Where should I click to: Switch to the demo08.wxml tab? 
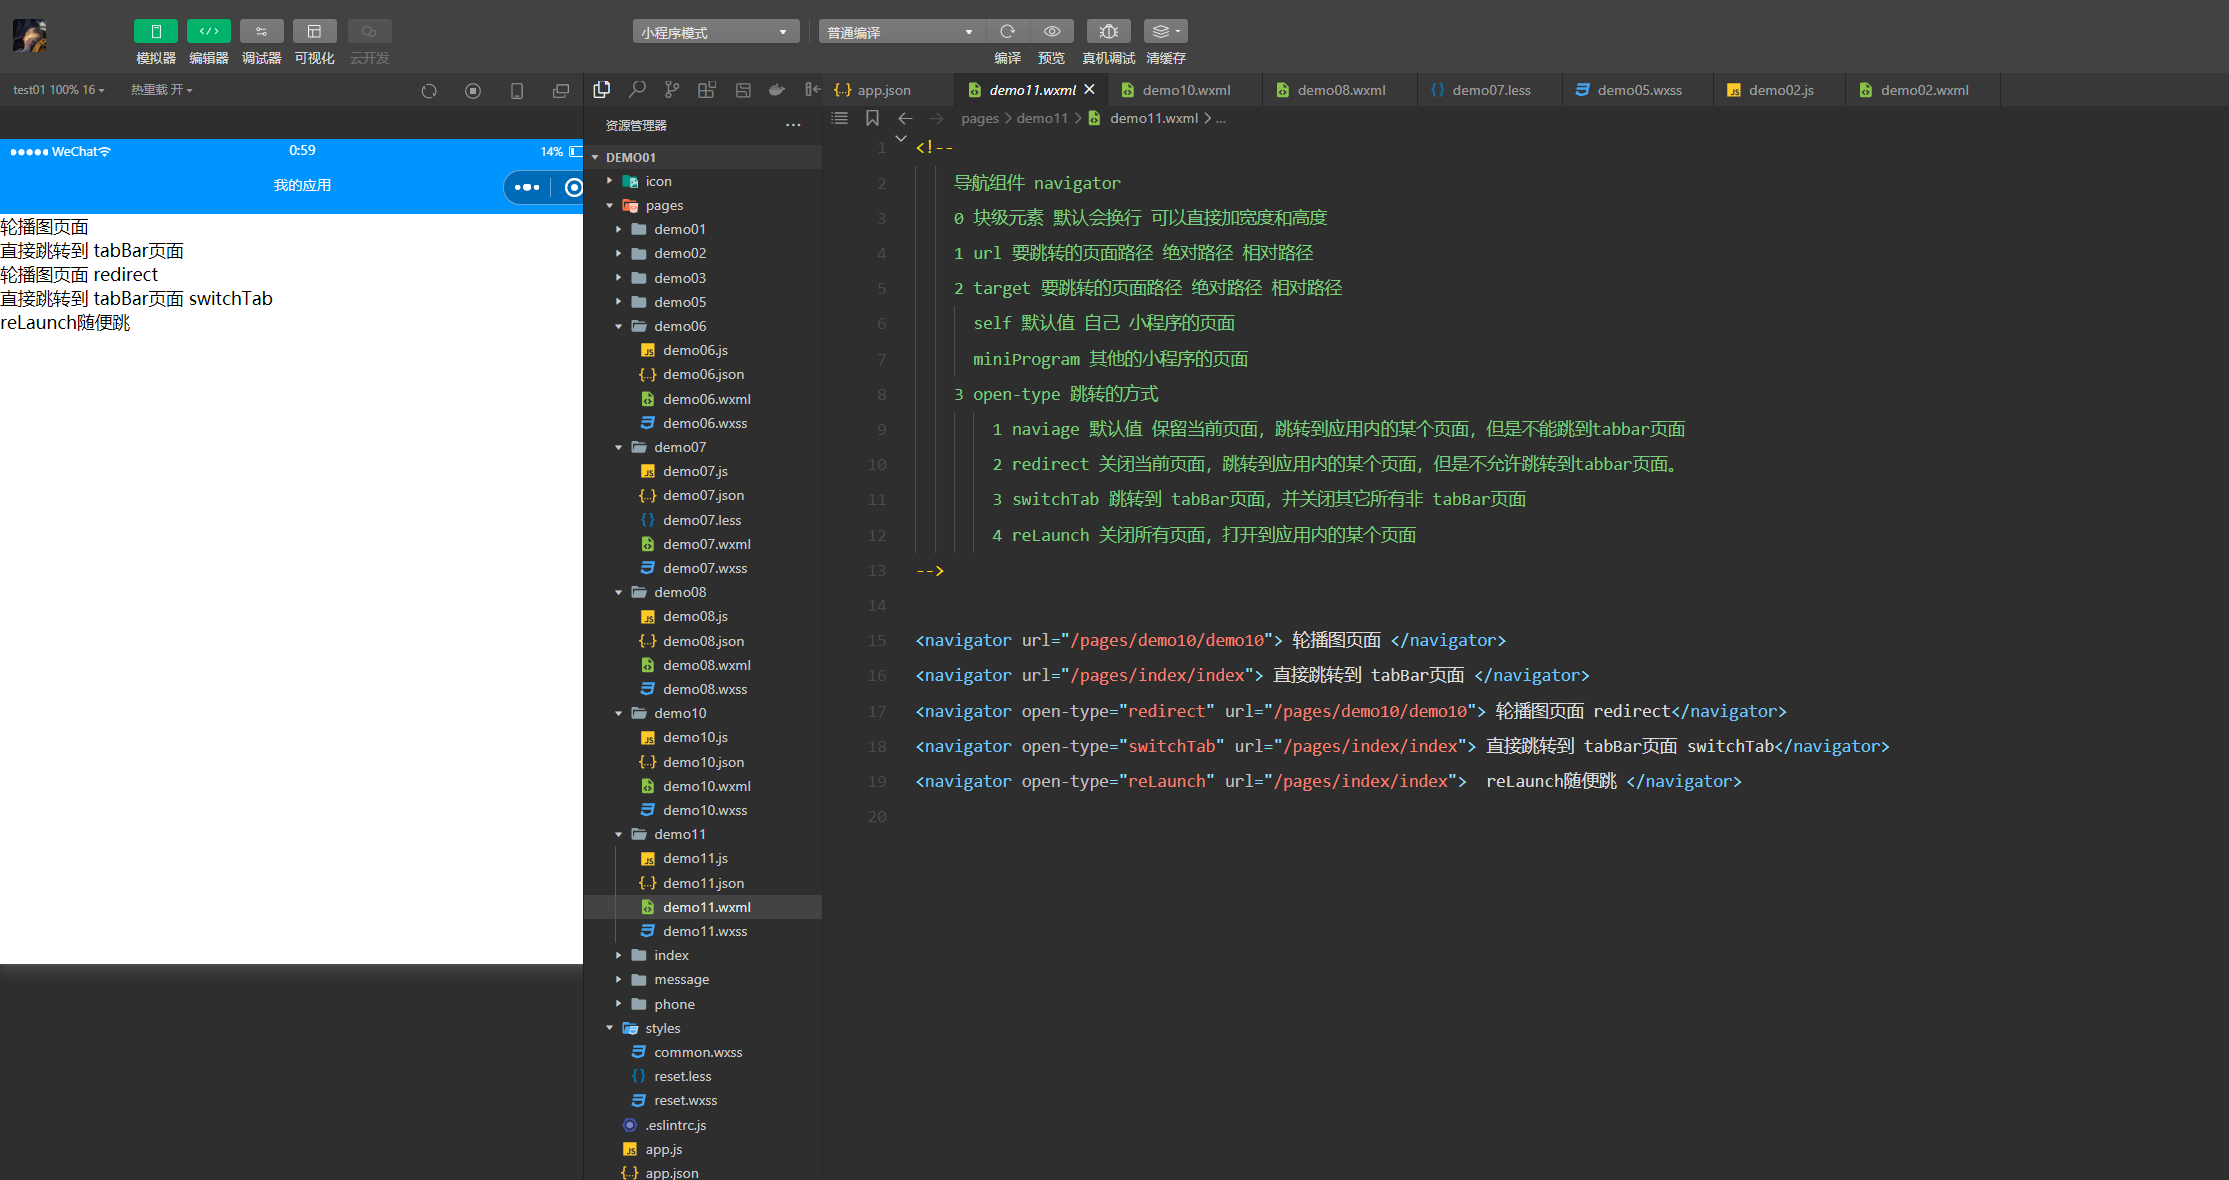[x=1341, y=90]
